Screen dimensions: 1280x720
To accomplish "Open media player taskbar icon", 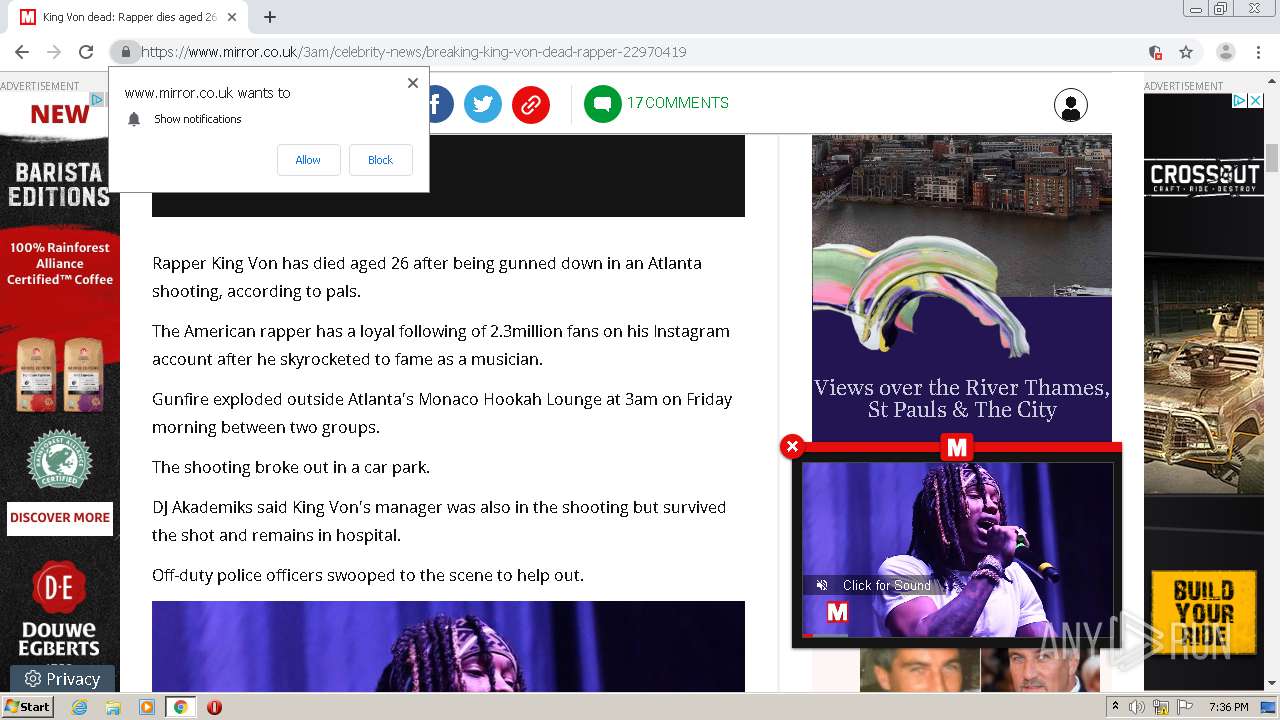I will coord(147,707).
